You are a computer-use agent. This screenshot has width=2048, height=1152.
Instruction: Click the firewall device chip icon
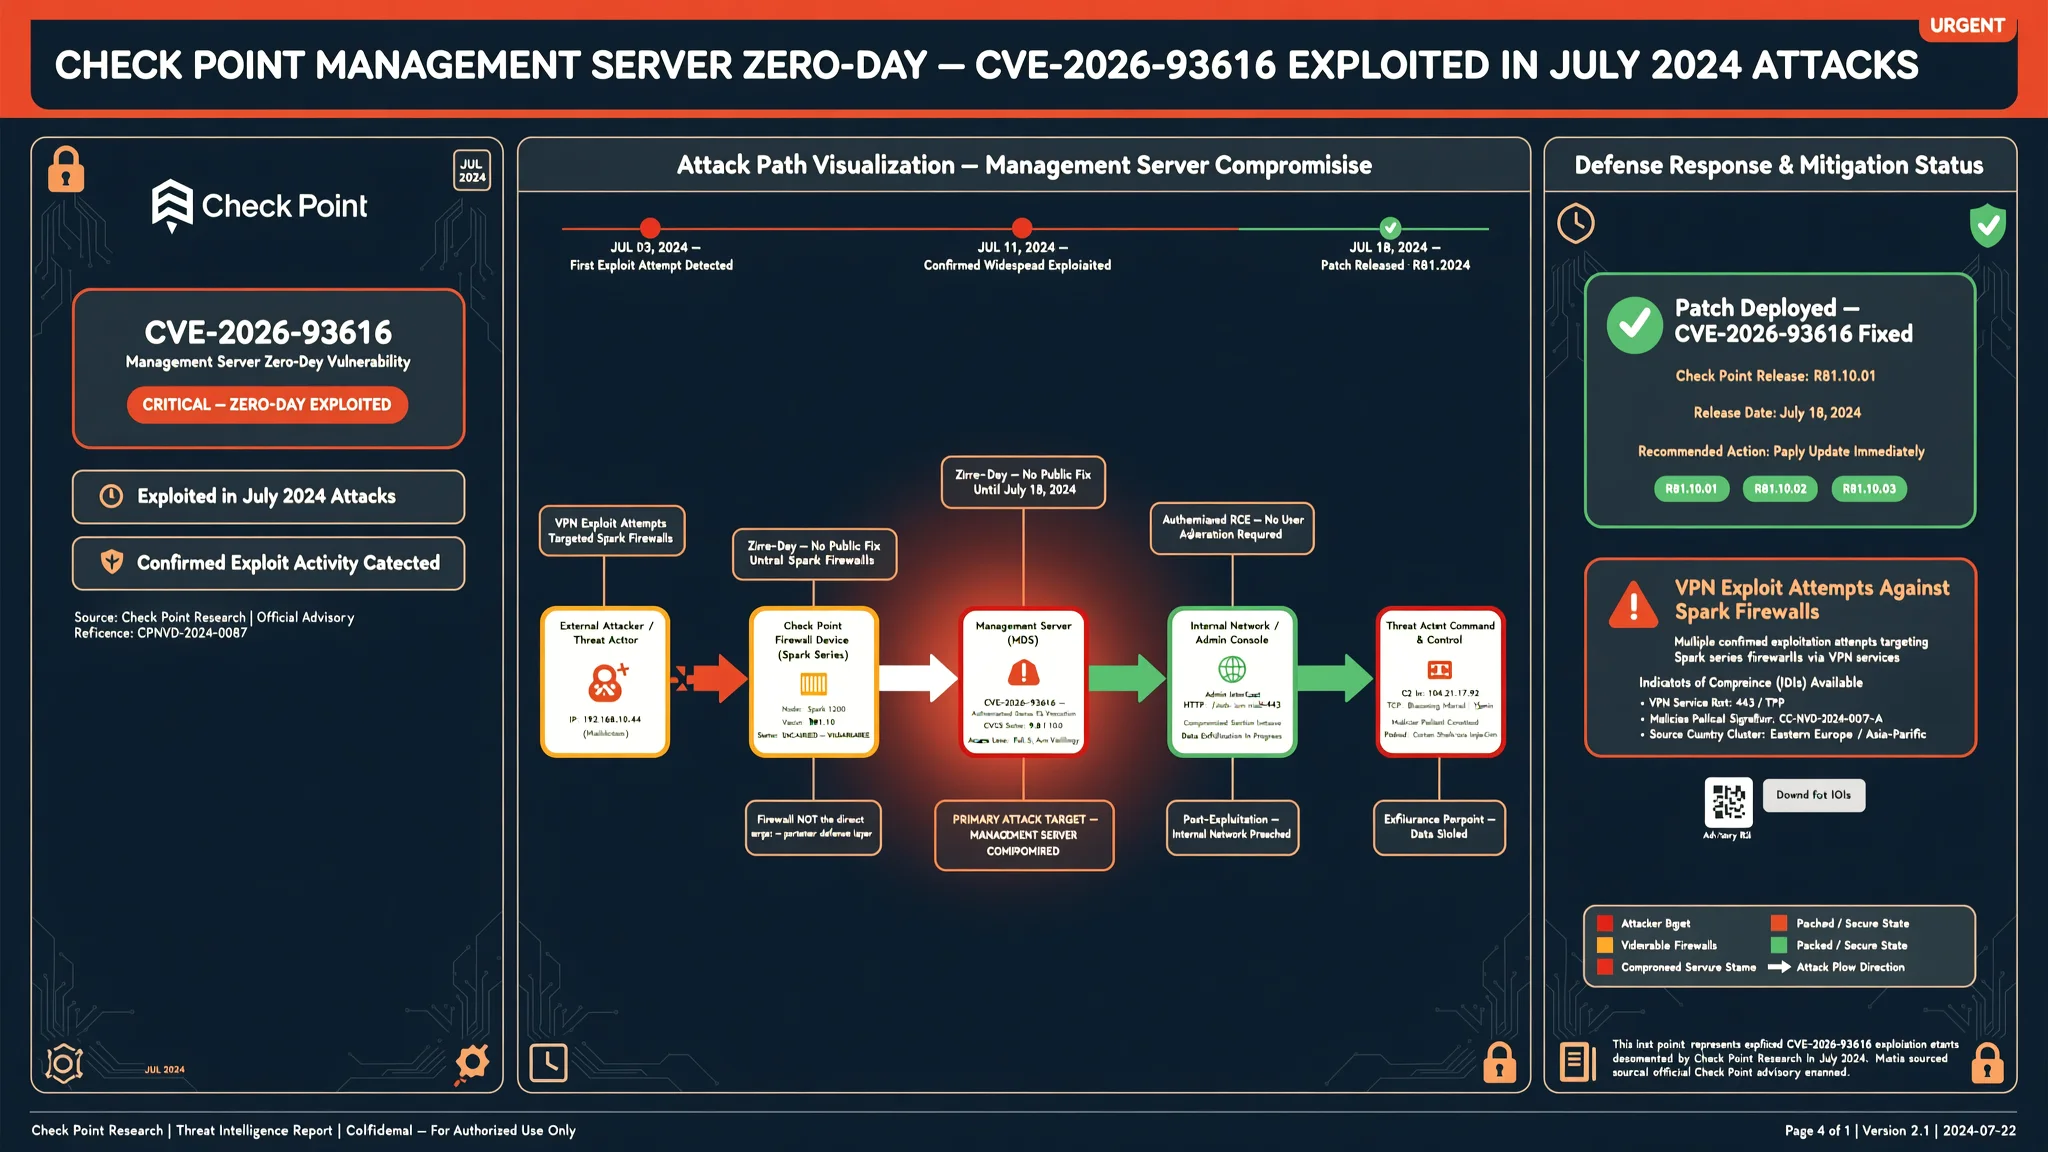(814, 684)
